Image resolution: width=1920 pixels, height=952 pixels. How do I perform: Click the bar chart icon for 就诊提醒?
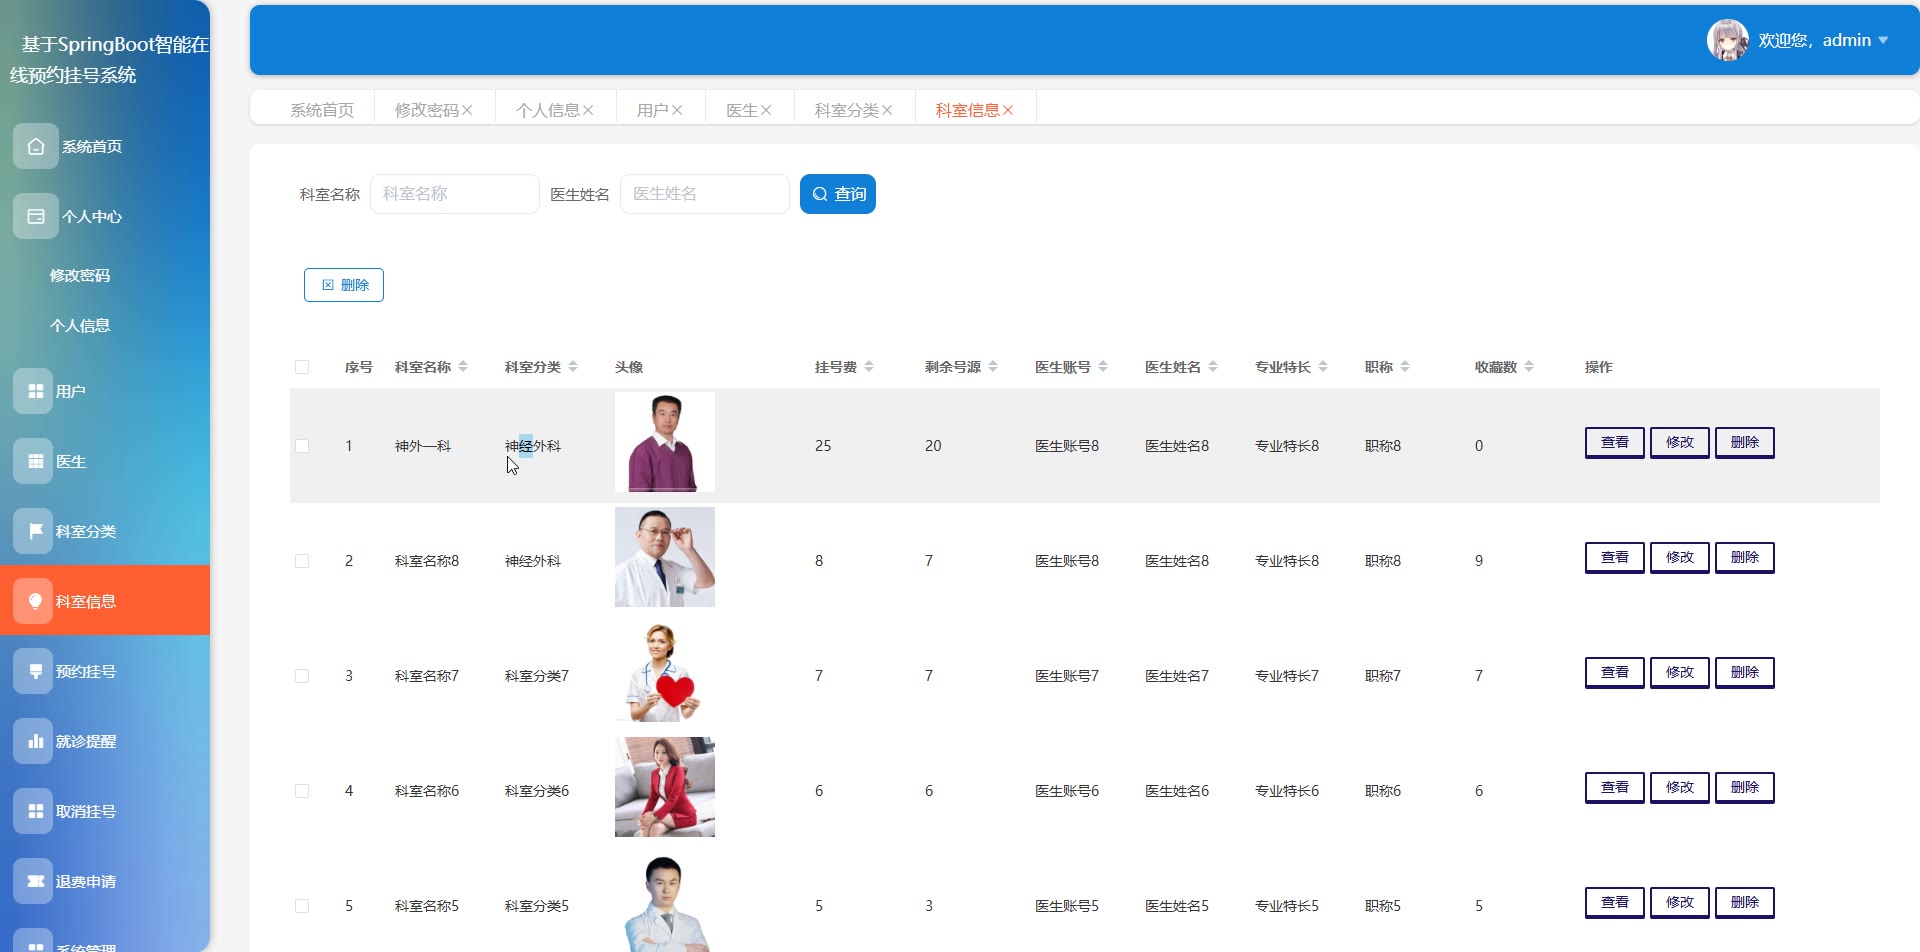click(x=35, y=741)
